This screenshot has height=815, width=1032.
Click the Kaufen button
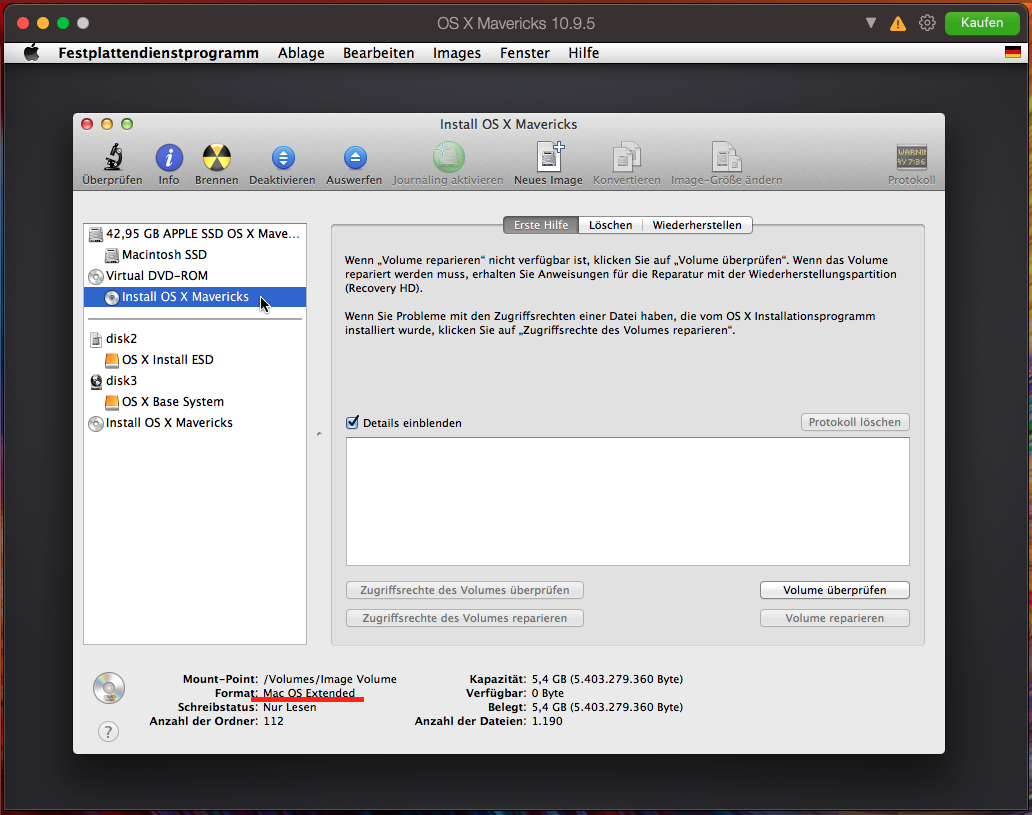pyautogui.click(x=981, y=23)
